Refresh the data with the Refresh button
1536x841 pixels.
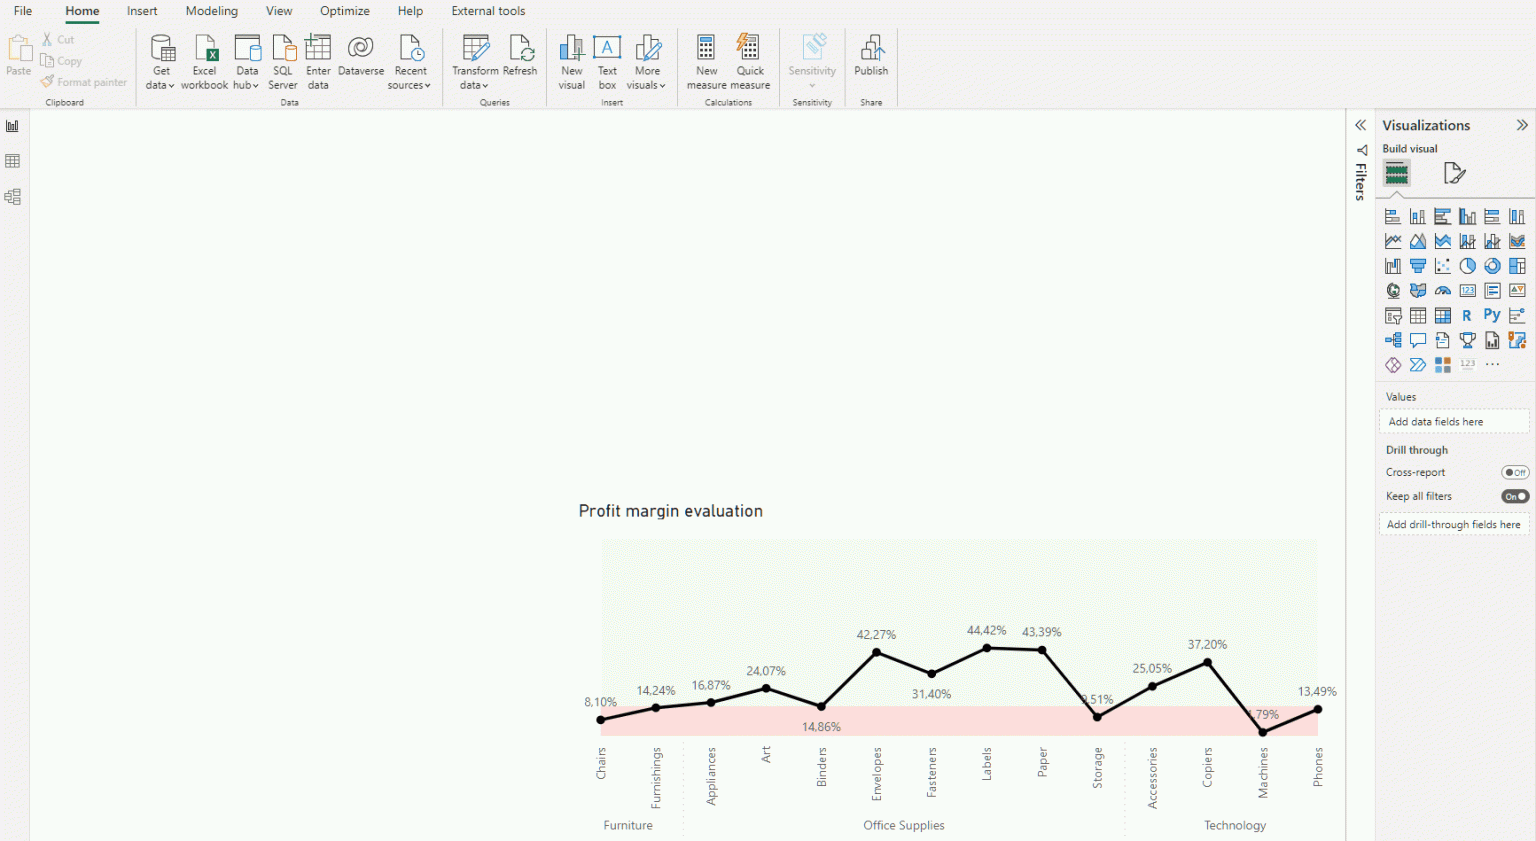520,62
